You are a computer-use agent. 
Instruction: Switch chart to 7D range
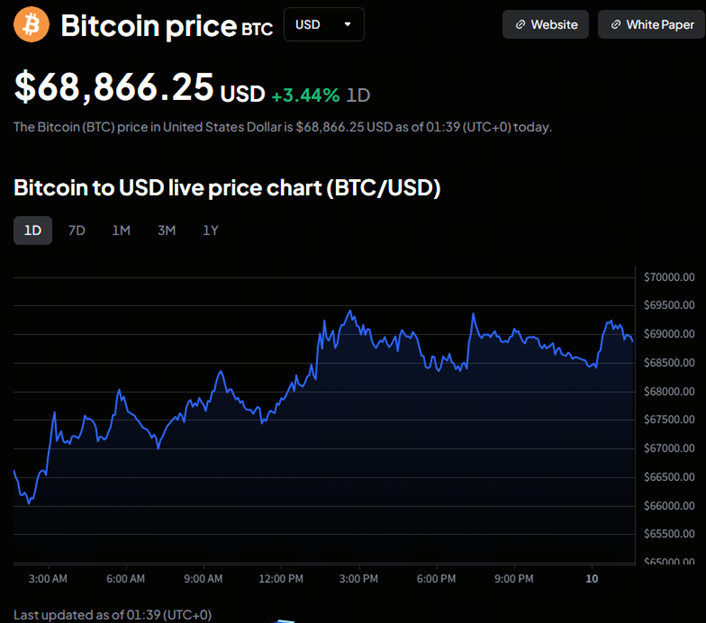[x=77, y=230]
